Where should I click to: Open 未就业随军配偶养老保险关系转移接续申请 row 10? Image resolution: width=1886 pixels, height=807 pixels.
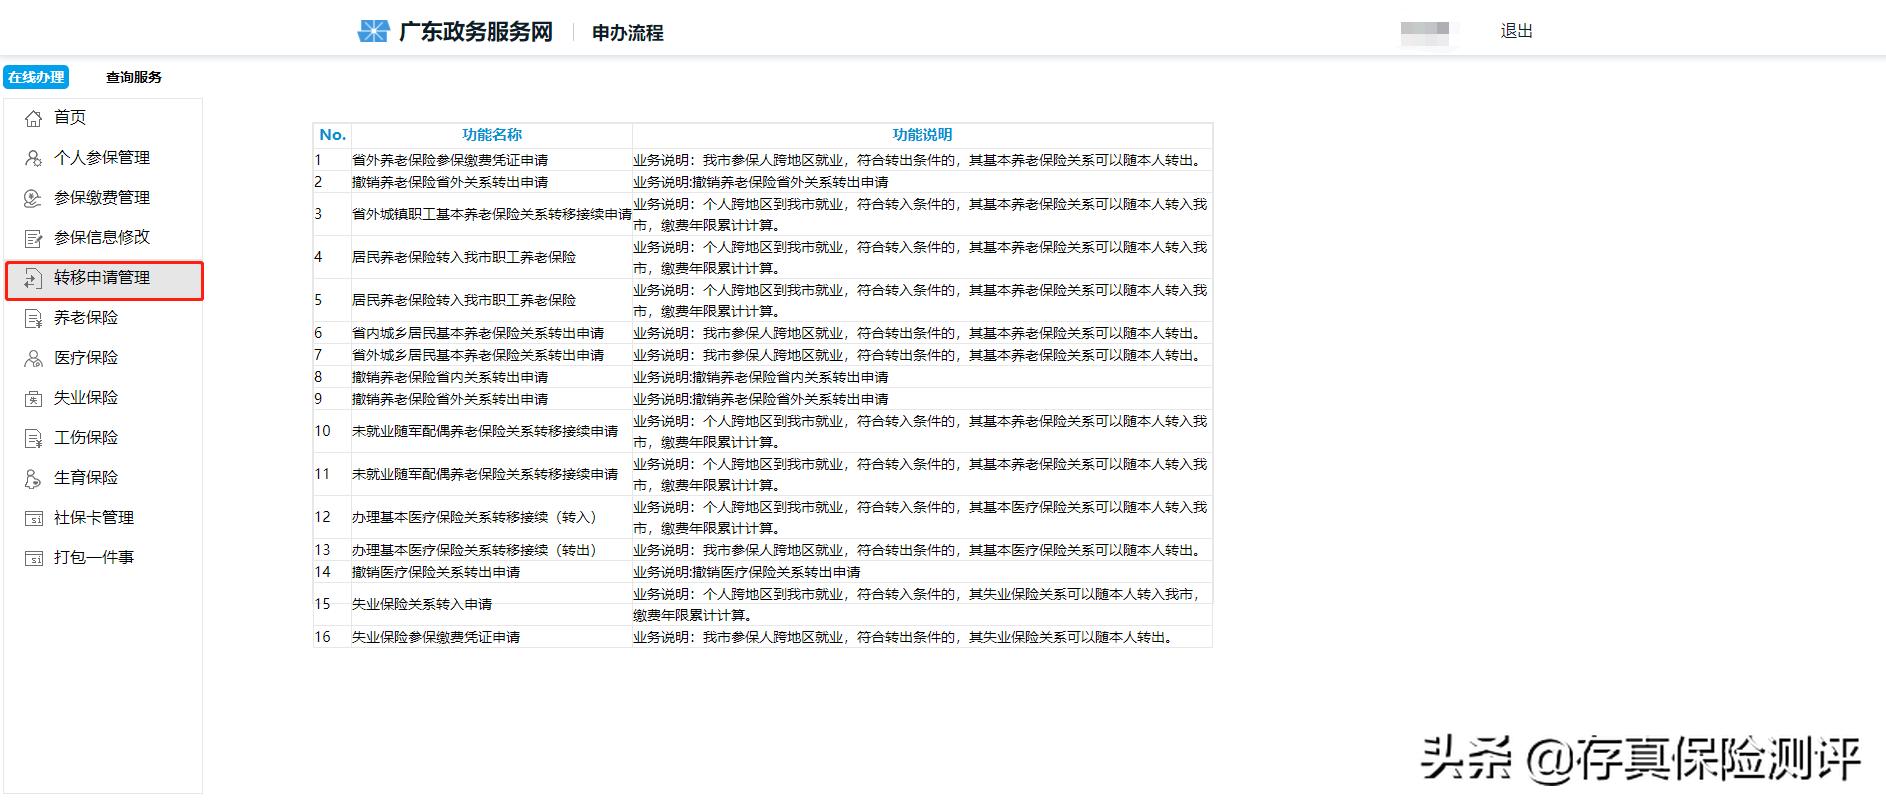point(485,431)
